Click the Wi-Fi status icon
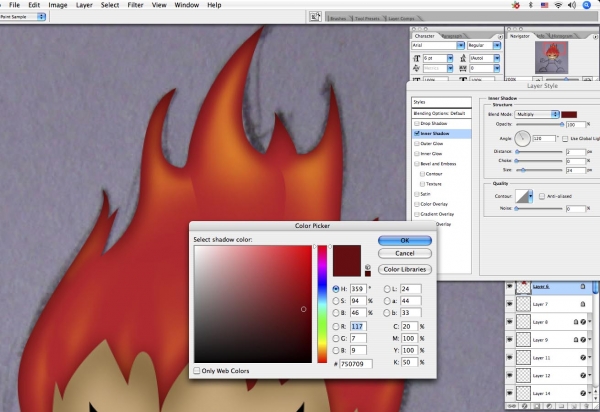600x412 pixels. click(558, 5)
